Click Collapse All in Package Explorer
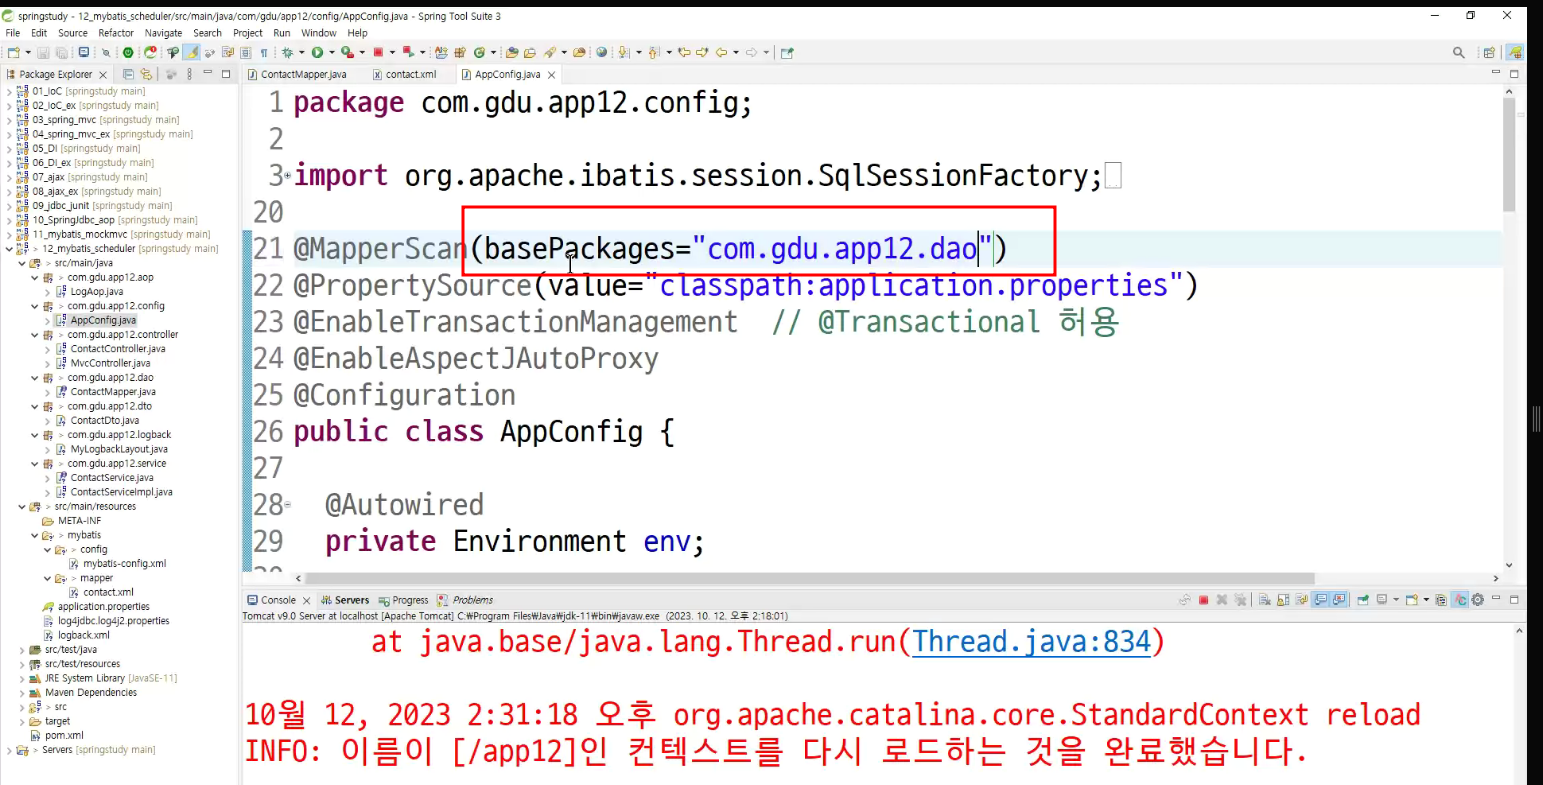 (128, 74)
